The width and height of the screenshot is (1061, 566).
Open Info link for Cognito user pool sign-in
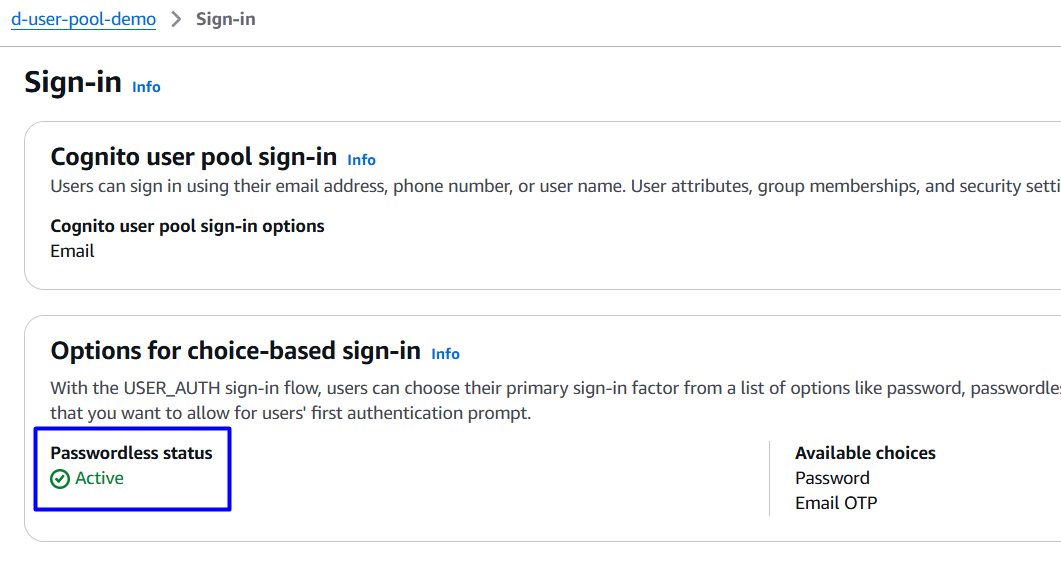click(x=361, y=160)
